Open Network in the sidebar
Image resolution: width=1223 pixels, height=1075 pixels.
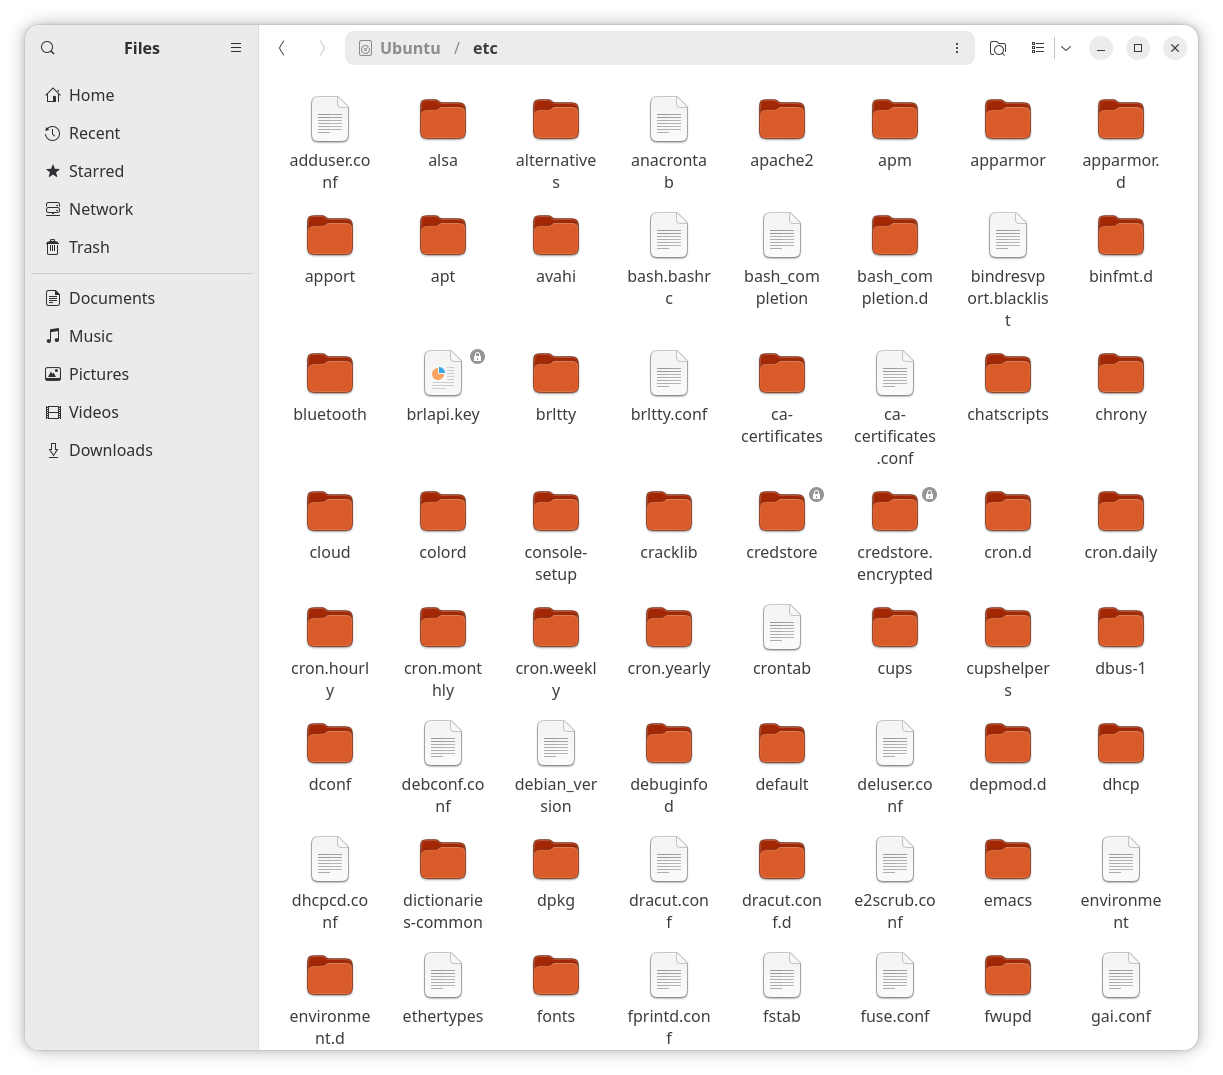coord(100,209)
